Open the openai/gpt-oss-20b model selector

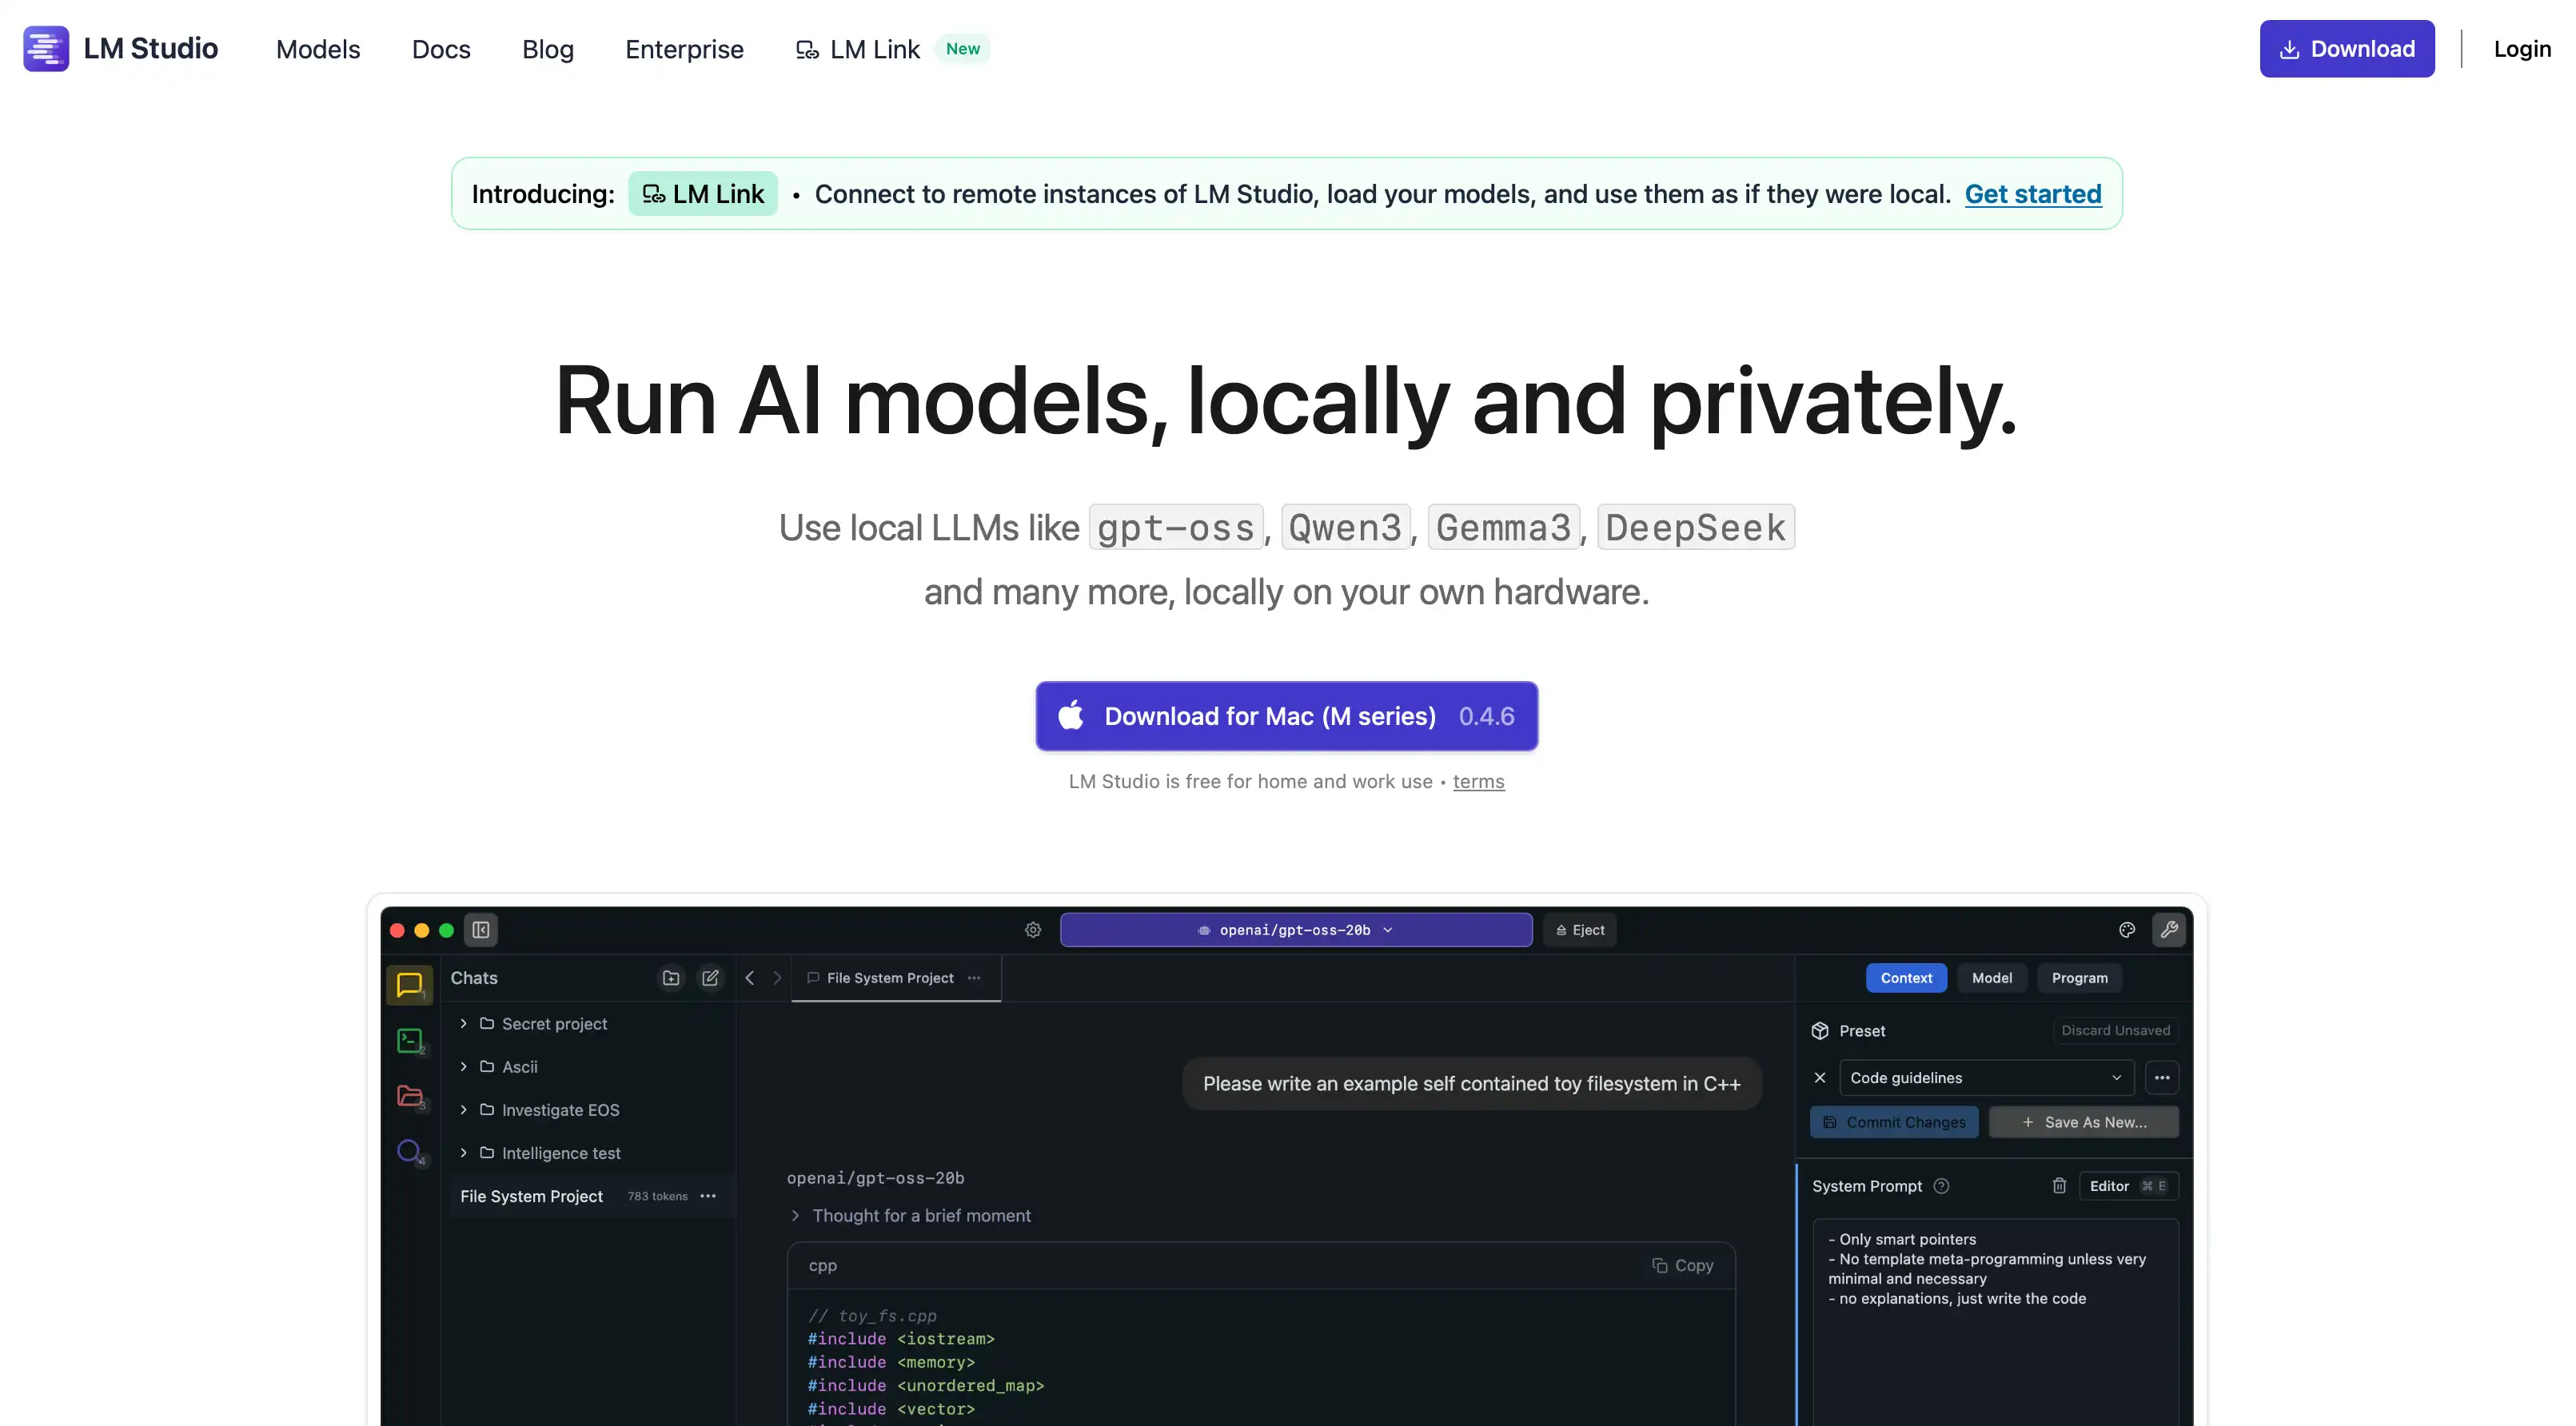coord(1295,930)
